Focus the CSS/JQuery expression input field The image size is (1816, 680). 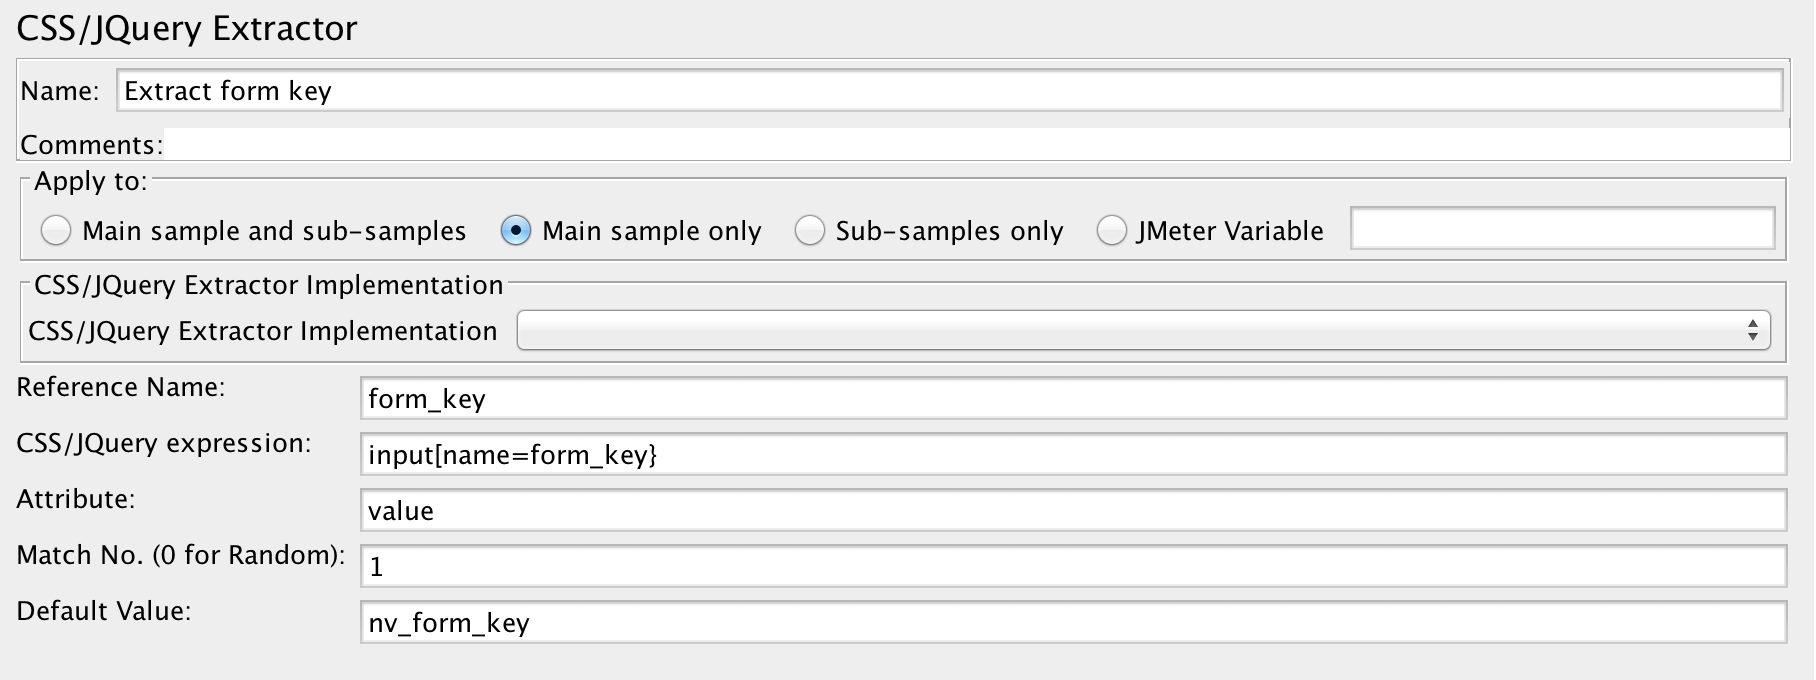click(x=1072, y=455)
